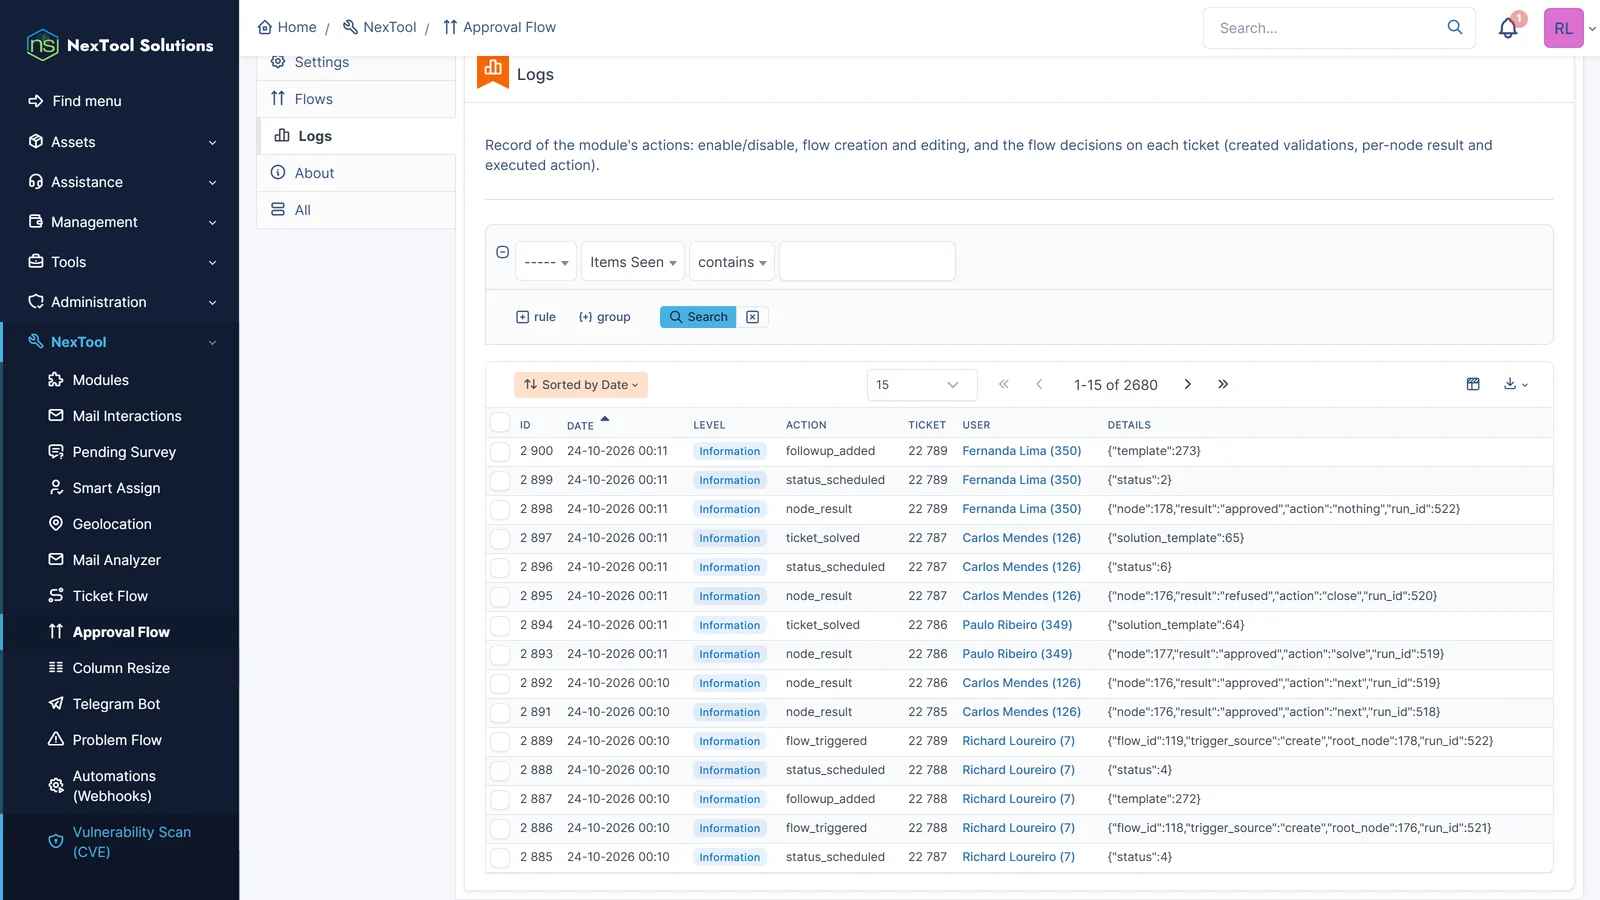Jump to the last page of logs
The image size is (1600, 900).
1223,384
